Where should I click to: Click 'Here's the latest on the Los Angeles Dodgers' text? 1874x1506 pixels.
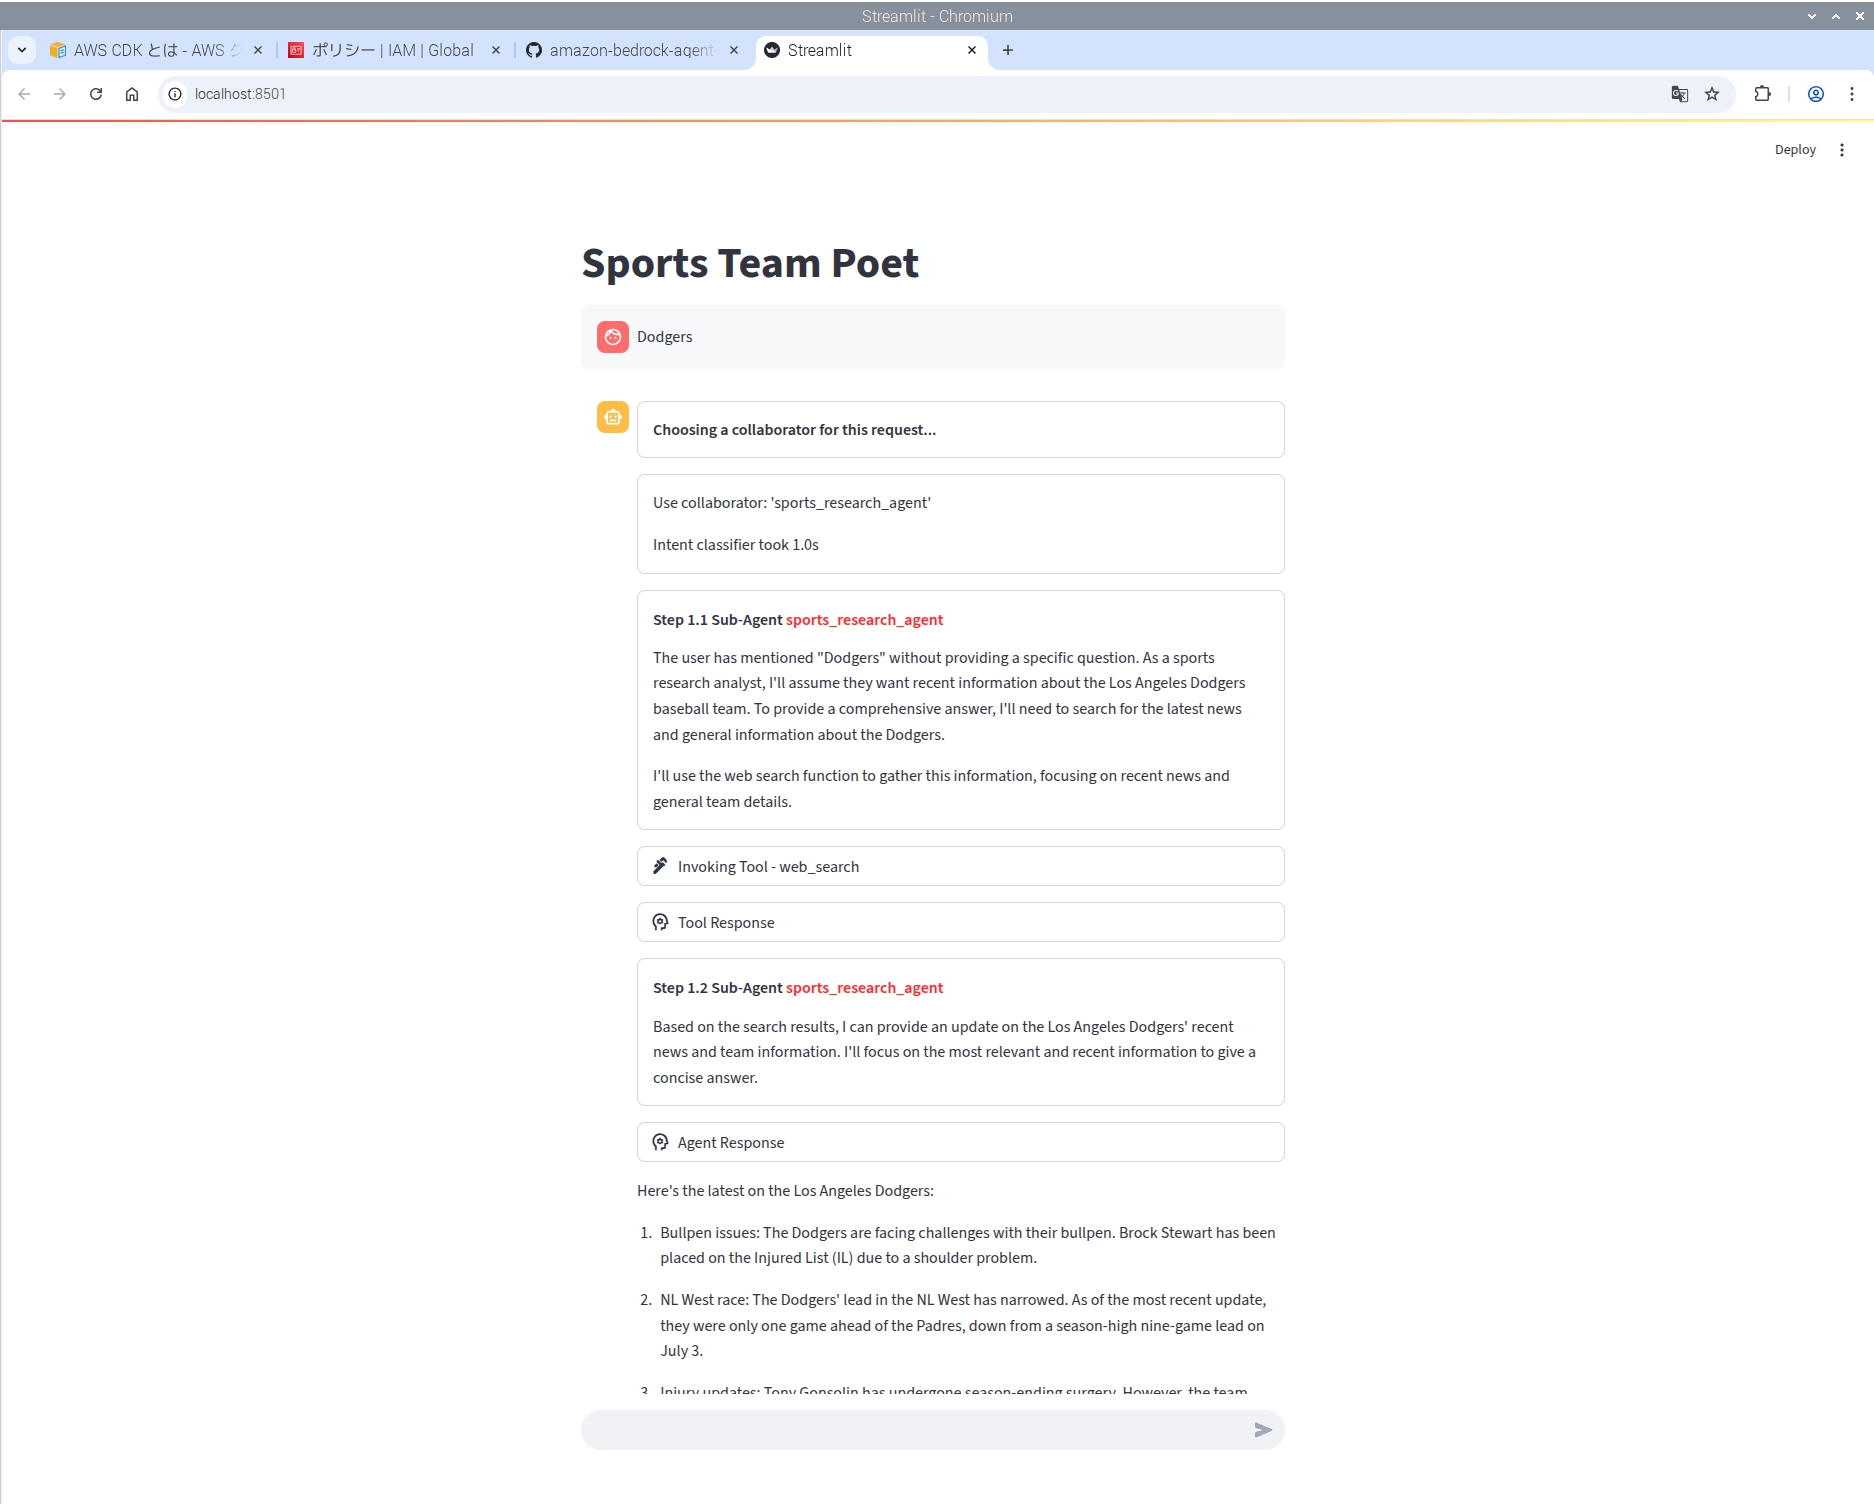(785, 1191)
